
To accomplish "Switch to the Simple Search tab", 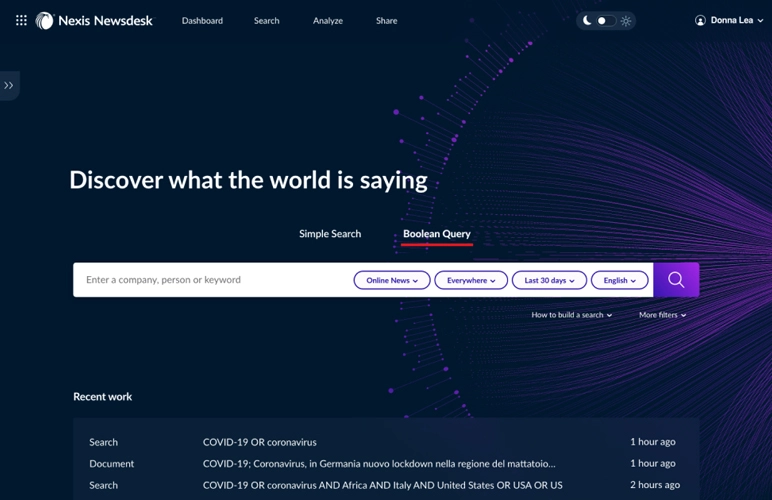I will tap(330, 234).
